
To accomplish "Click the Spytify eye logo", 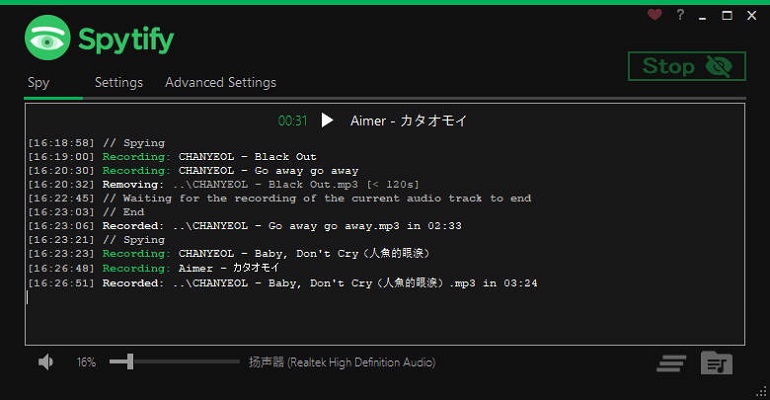I will [47, 38].
